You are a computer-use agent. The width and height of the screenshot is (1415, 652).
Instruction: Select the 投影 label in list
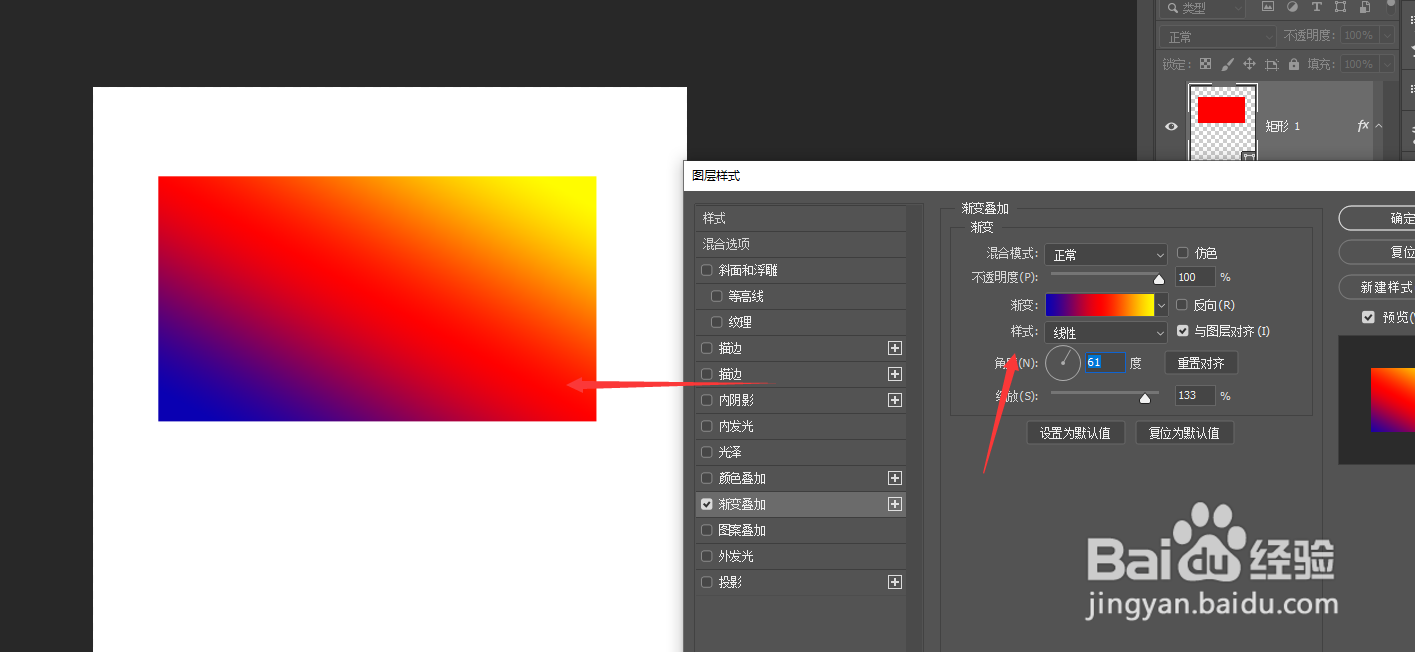point(730,582)
